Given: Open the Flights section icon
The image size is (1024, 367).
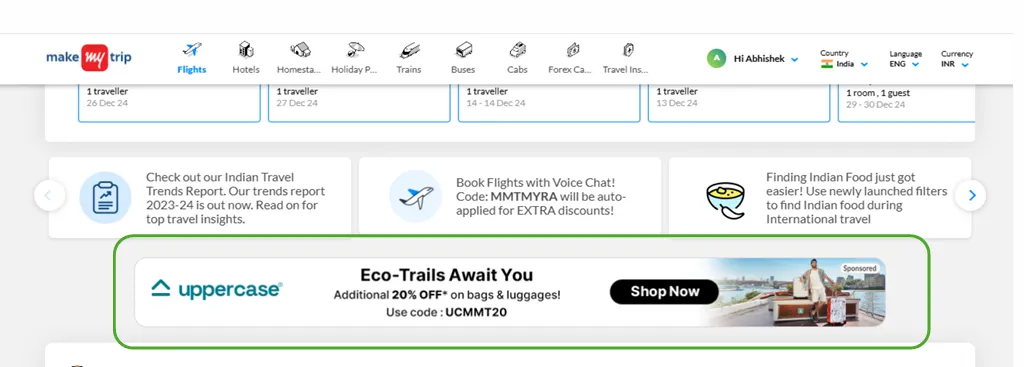Looking at the screenshot, I should click(x=191, y=50).
